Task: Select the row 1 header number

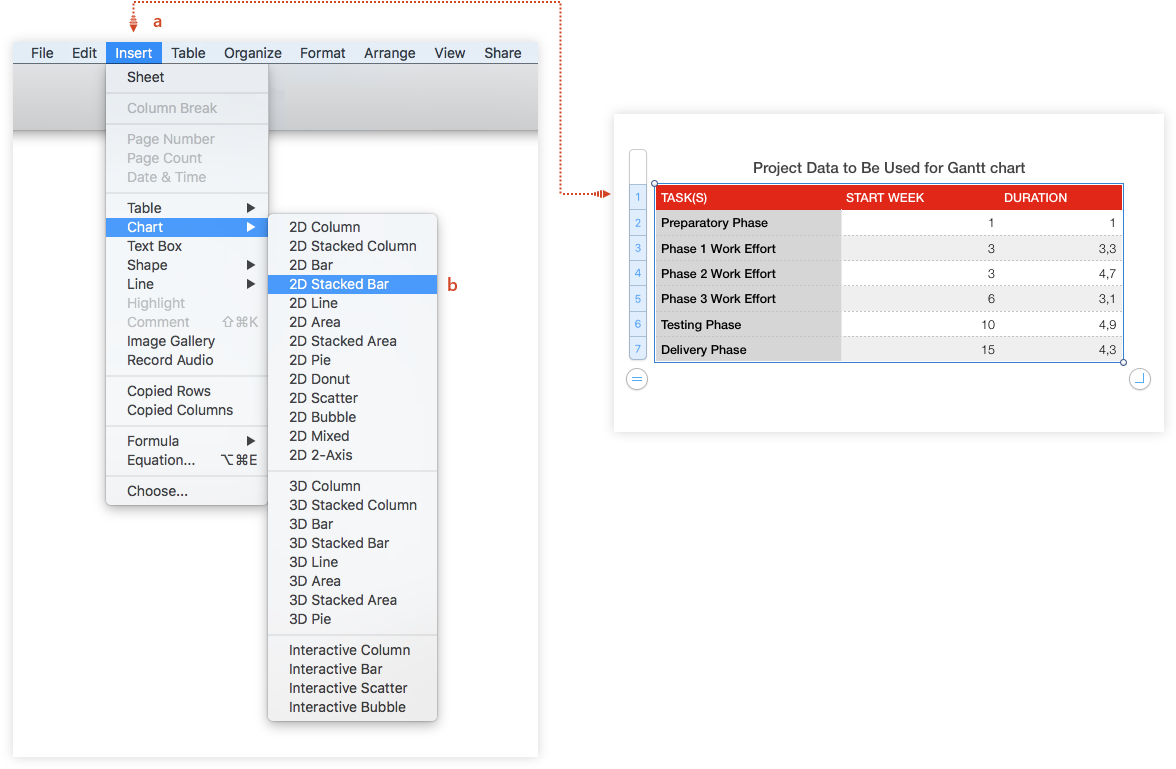Action: click(x=638, y=197)
